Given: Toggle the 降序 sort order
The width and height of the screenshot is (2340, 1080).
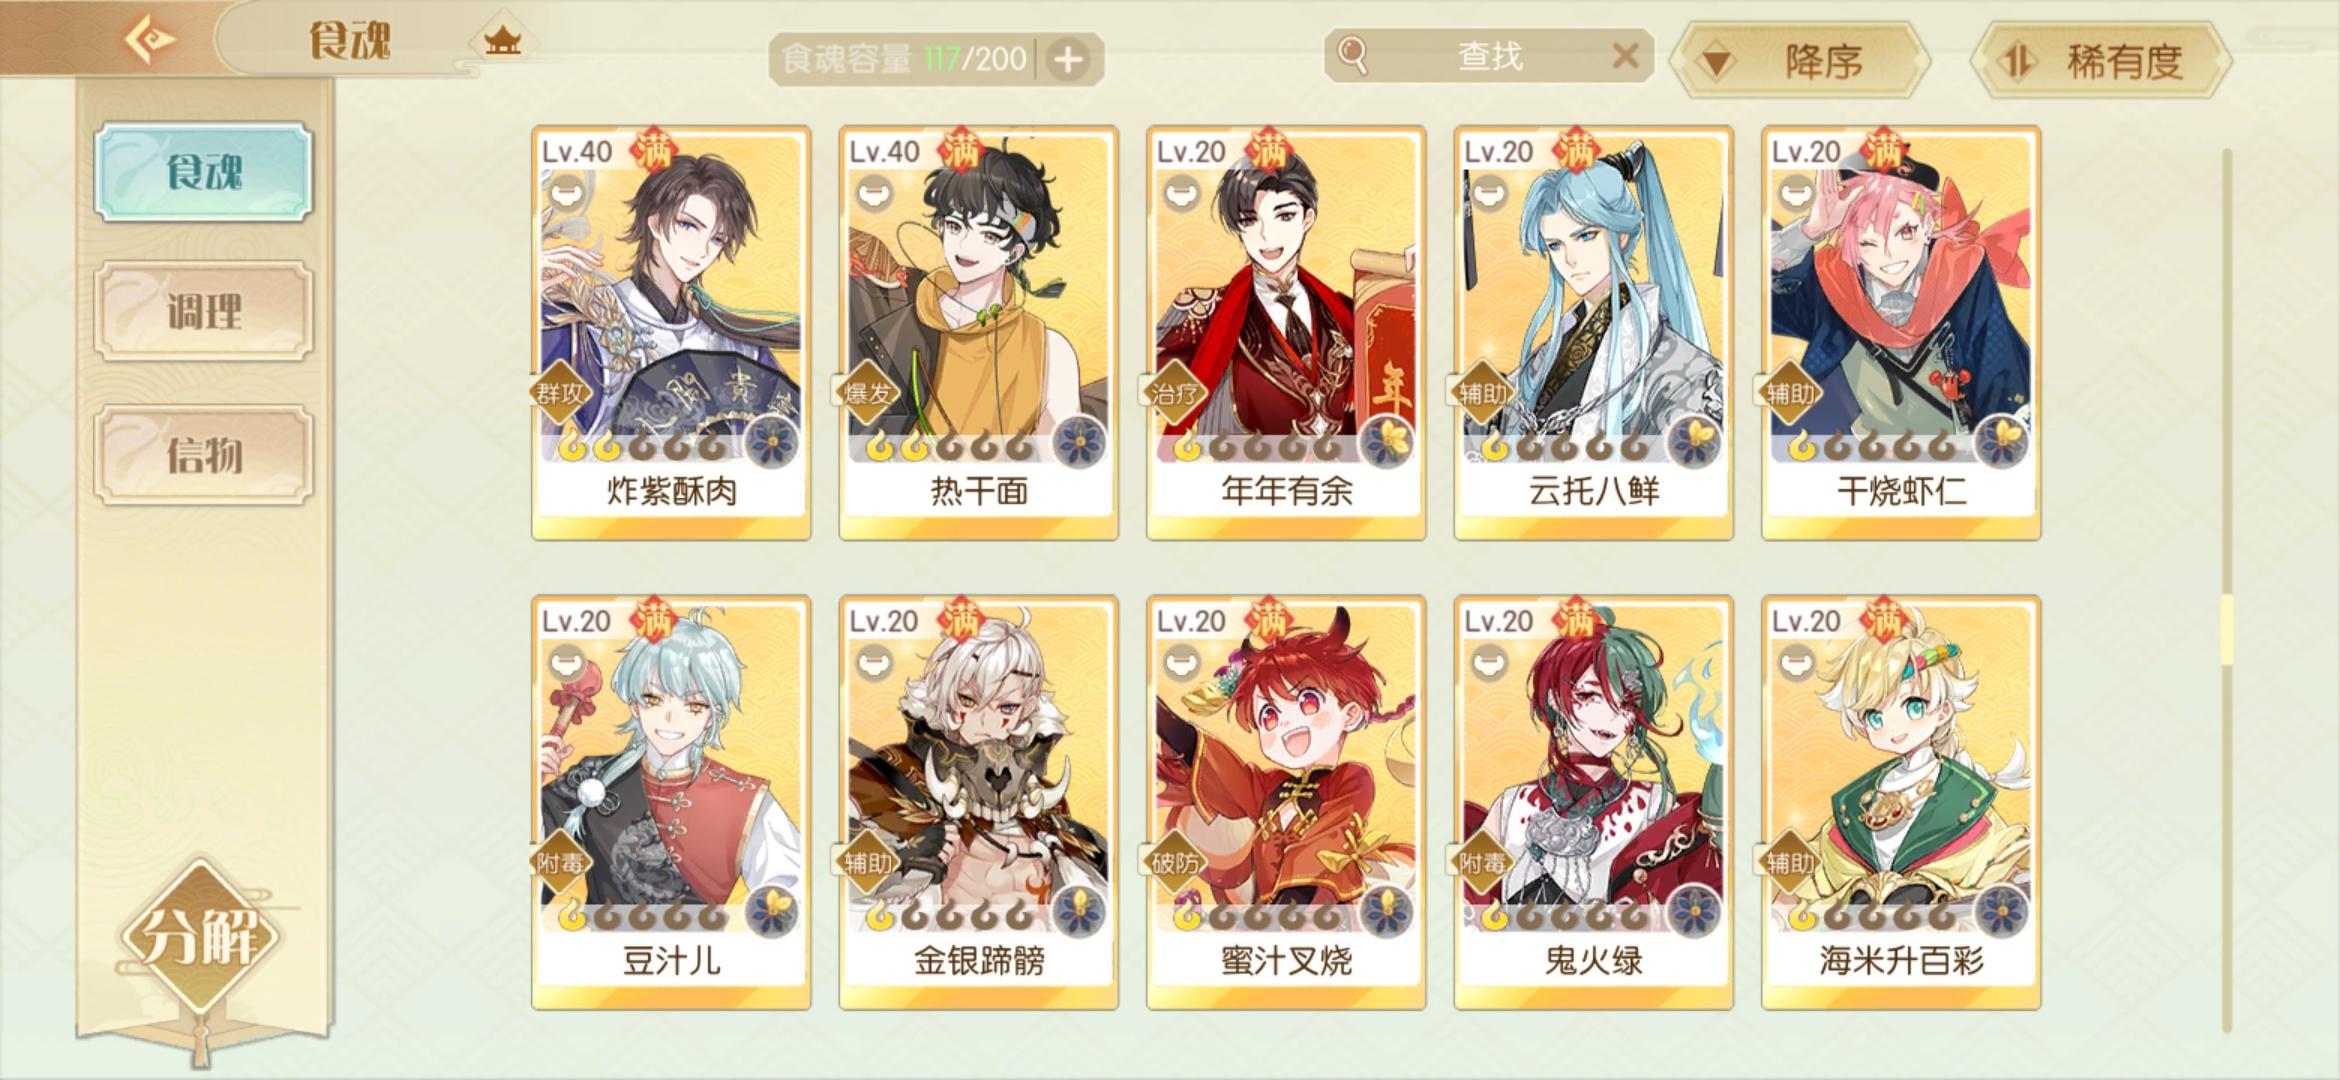Looking at the screenshot, I should pos(1803,61).
